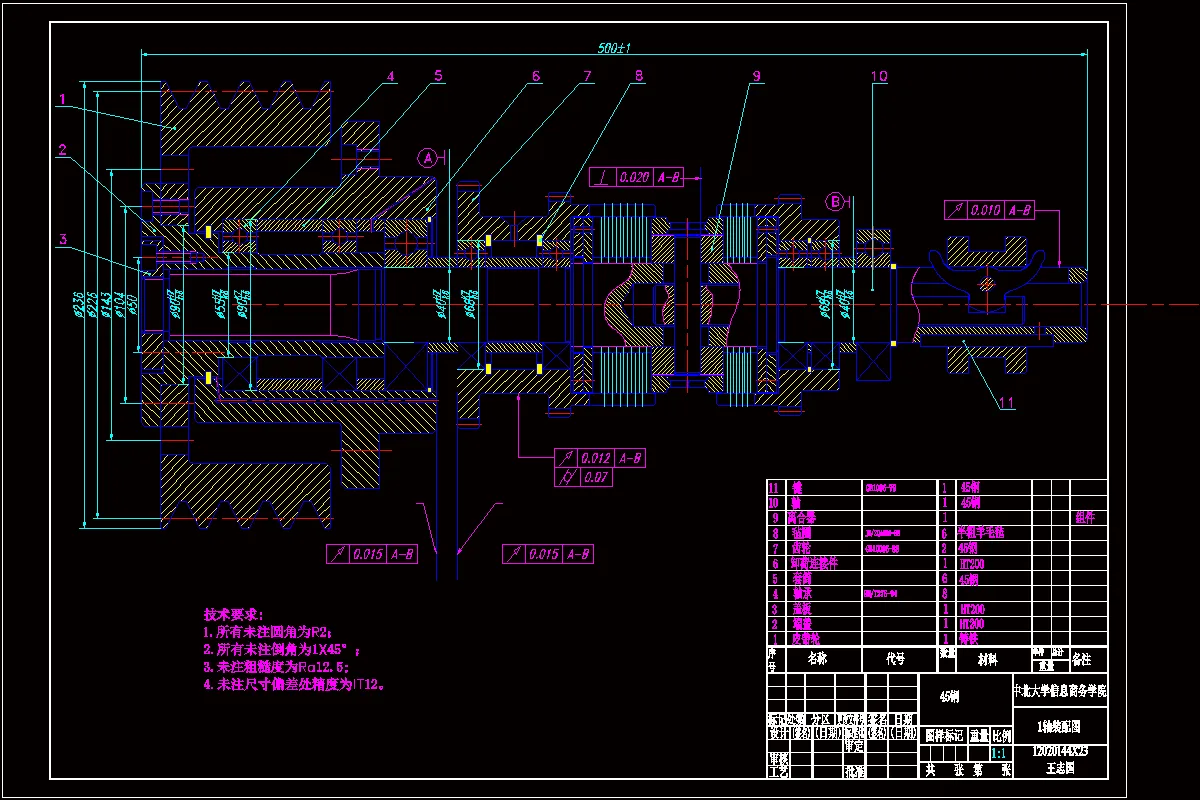Select parts list entry 套筒
Screen dimensions: 1200x800
point(802,579)
